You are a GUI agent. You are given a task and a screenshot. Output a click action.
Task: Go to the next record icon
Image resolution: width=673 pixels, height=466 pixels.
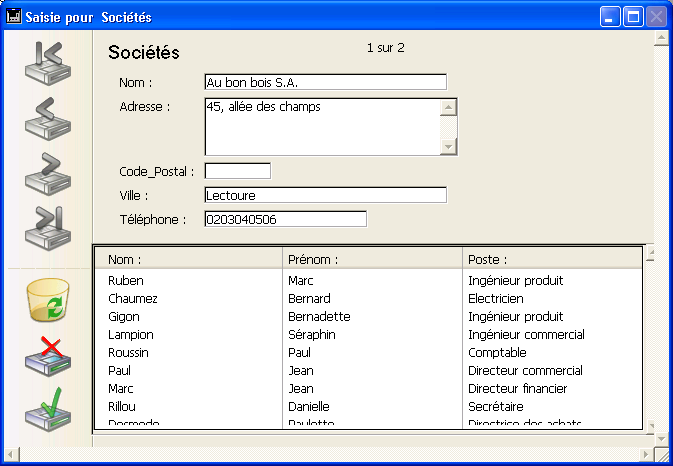tap(47, 172)
